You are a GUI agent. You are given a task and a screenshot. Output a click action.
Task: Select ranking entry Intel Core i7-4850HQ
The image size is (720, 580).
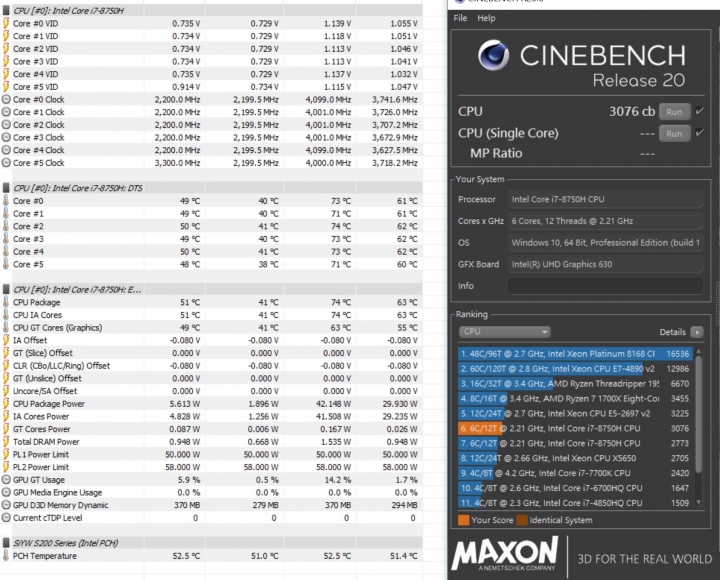(575, 503)
